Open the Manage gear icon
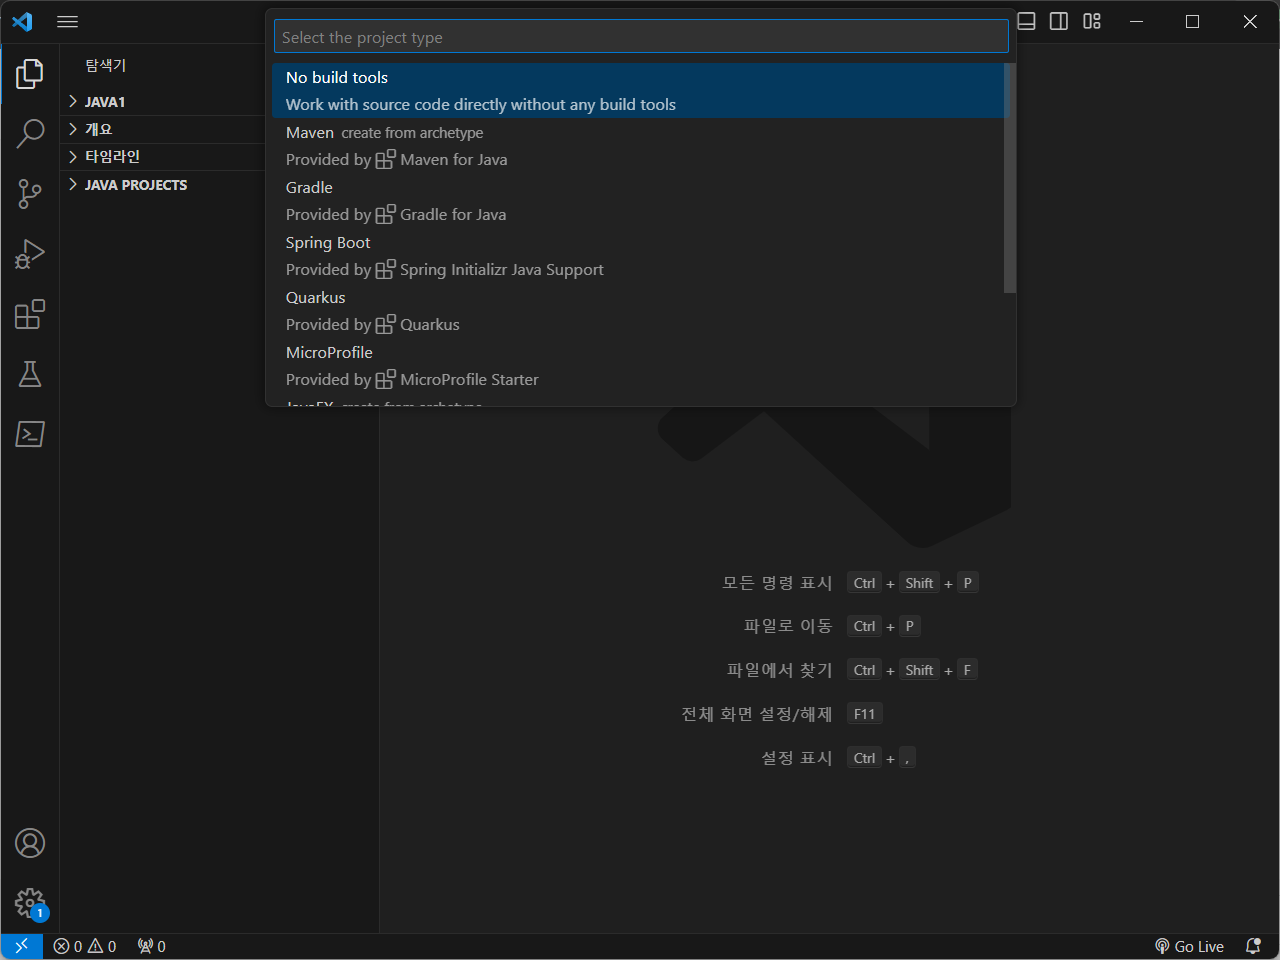This screenshot has height=960, width=1280. coord(30,903)
